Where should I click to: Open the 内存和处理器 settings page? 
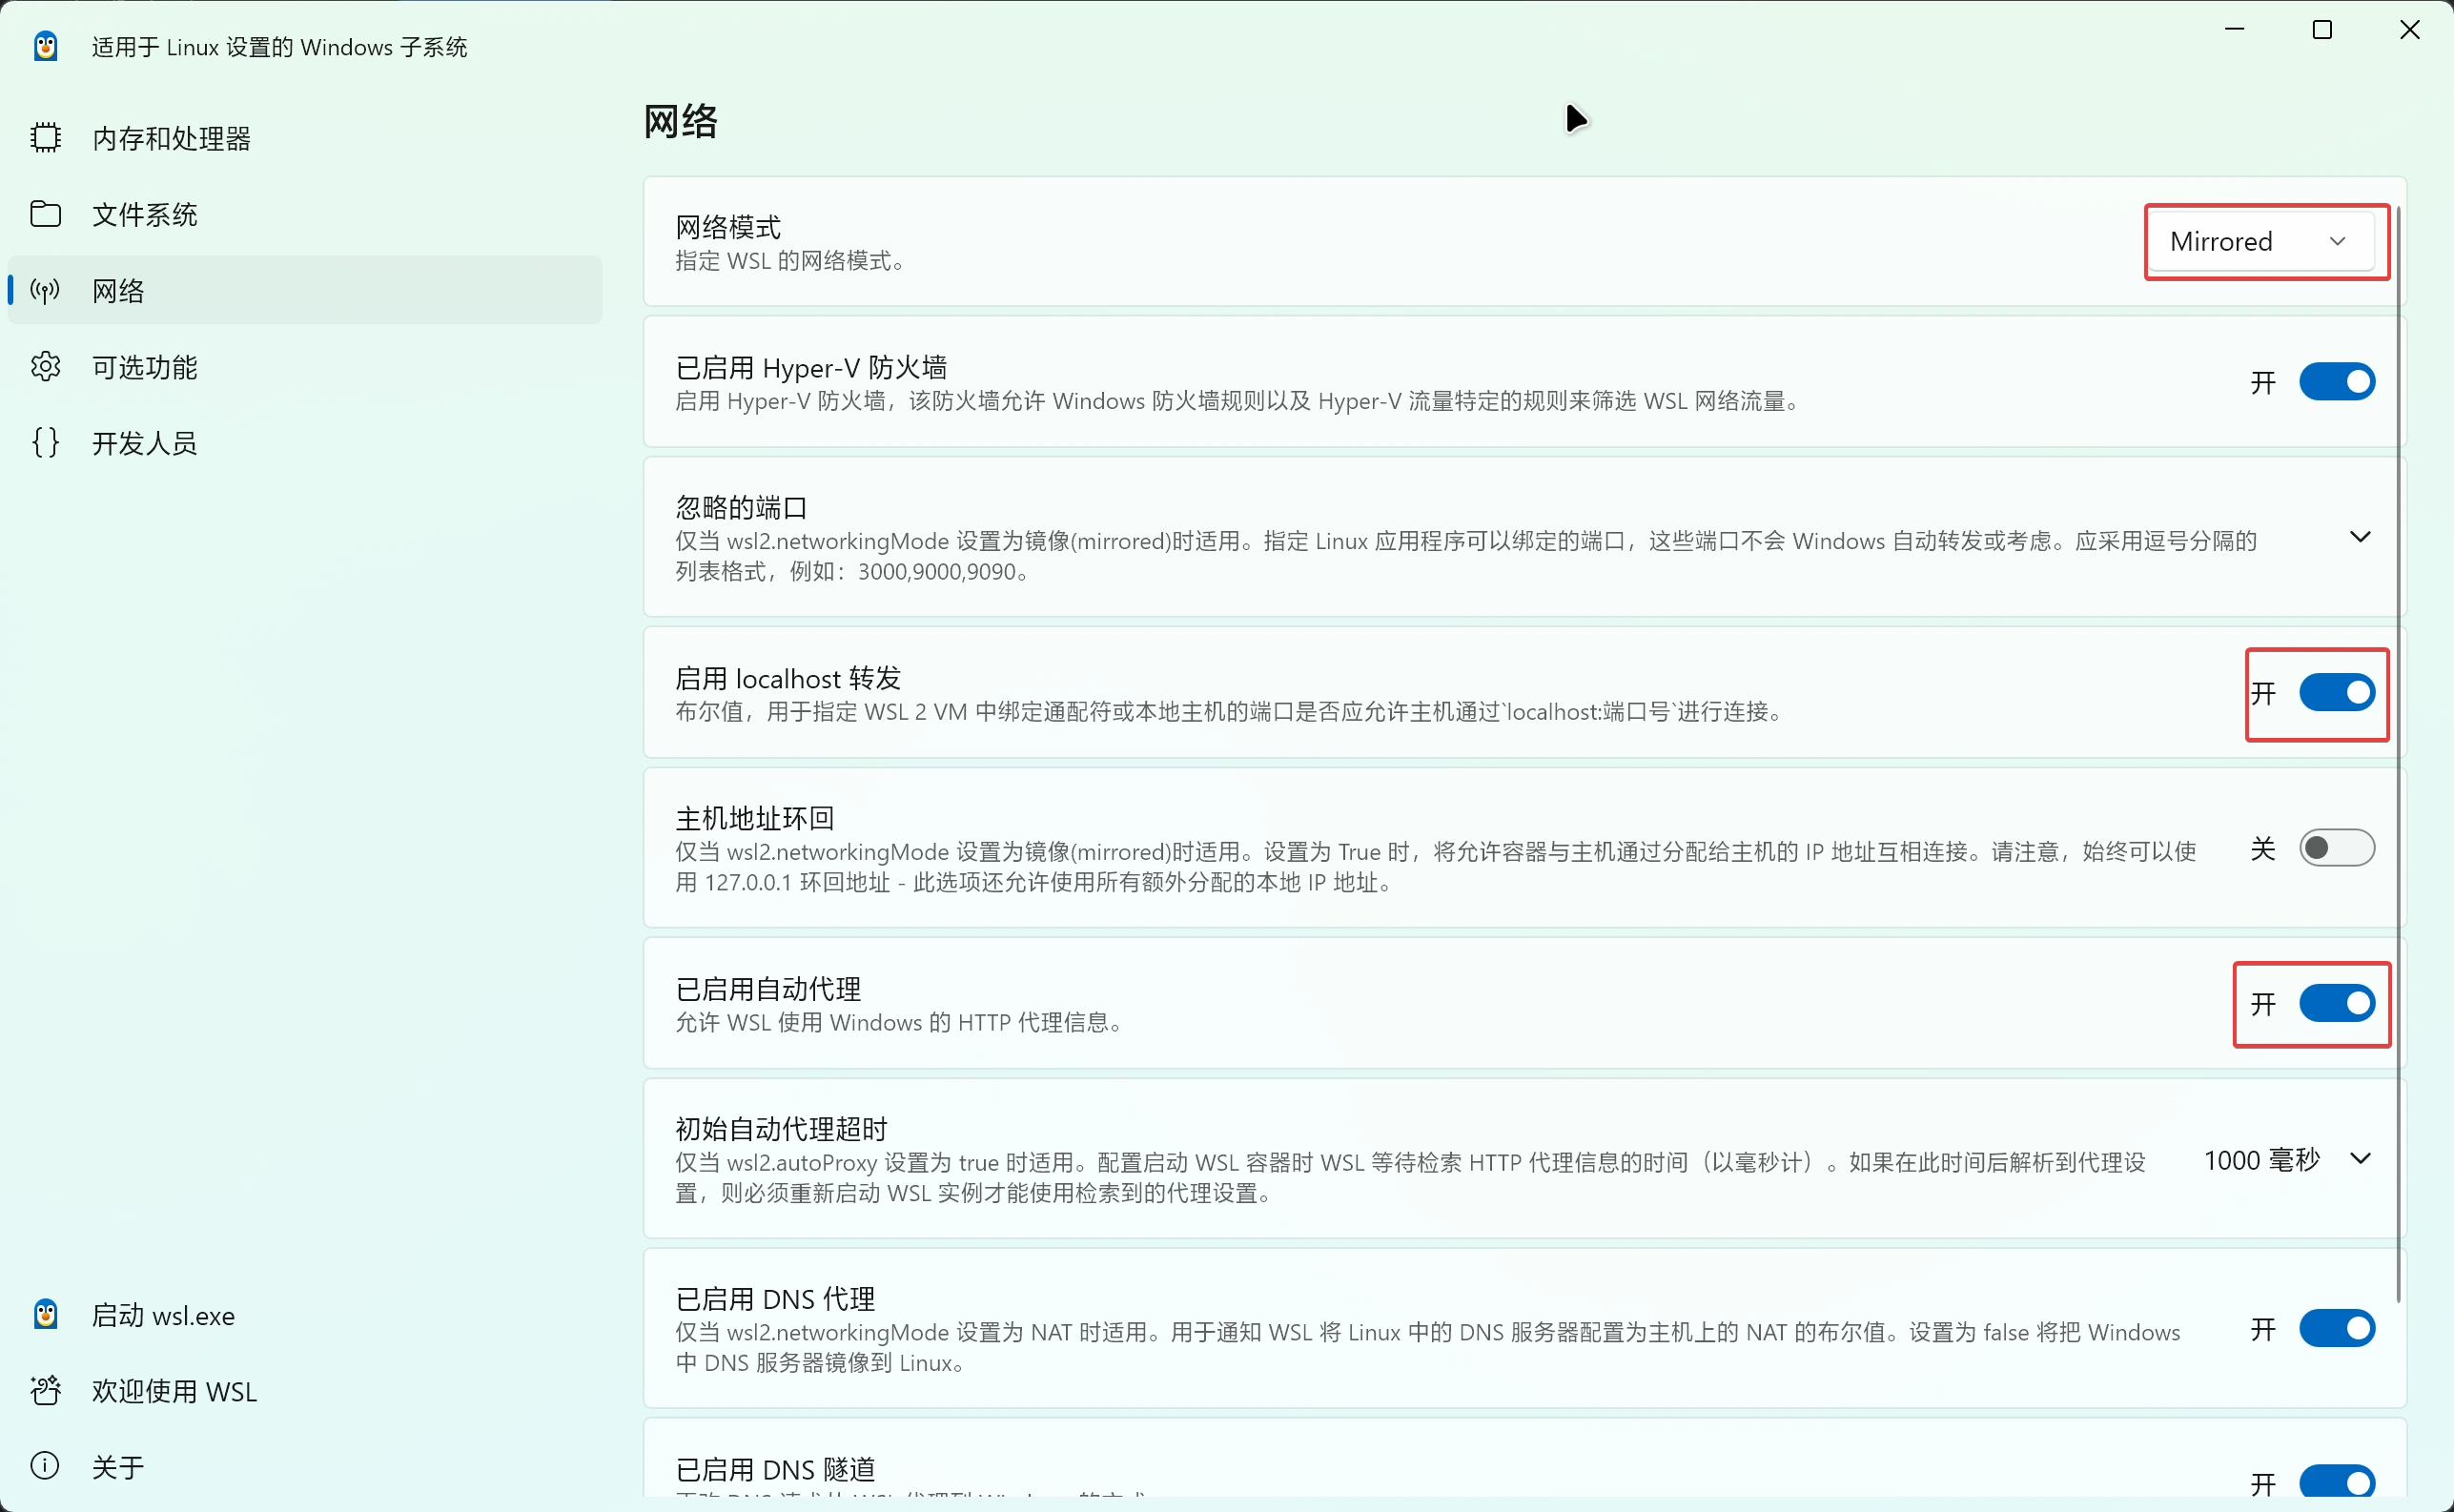[x=305, y=138]
